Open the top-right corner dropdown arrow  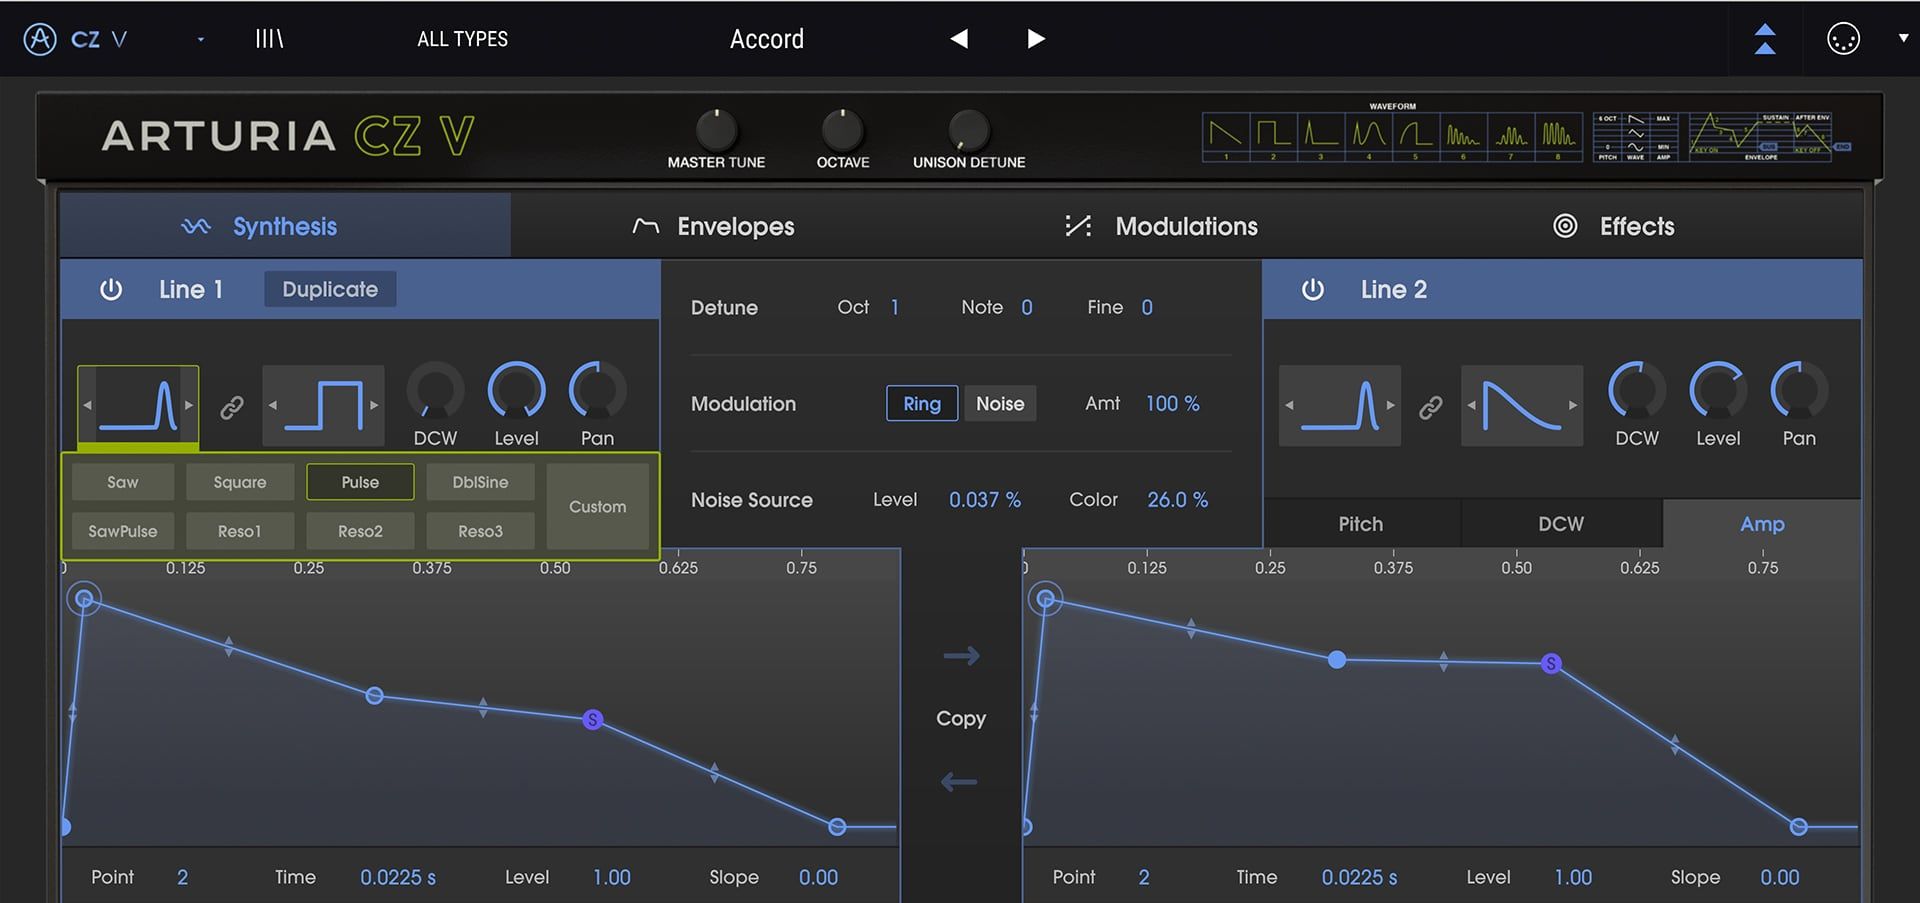click(x=1902, y=39)
